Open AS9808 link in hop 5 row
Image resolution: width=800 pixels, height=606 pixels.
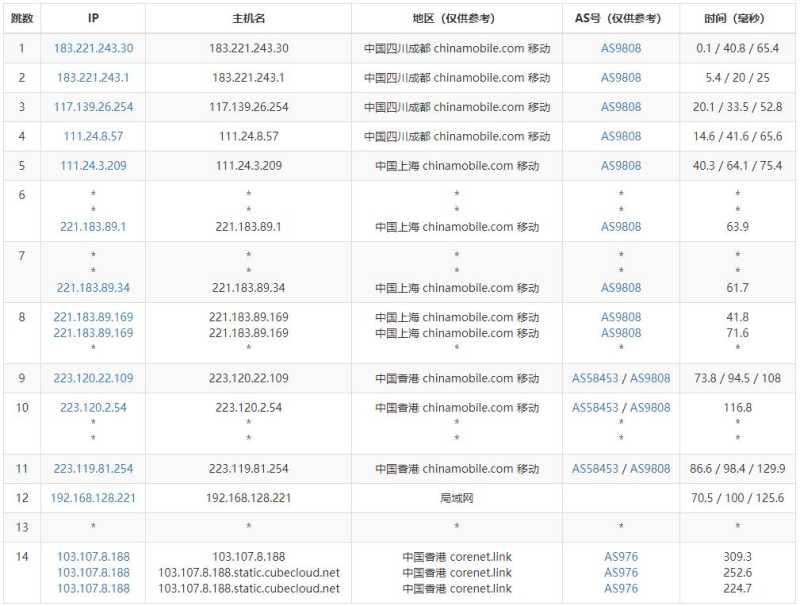coord(621,166)
